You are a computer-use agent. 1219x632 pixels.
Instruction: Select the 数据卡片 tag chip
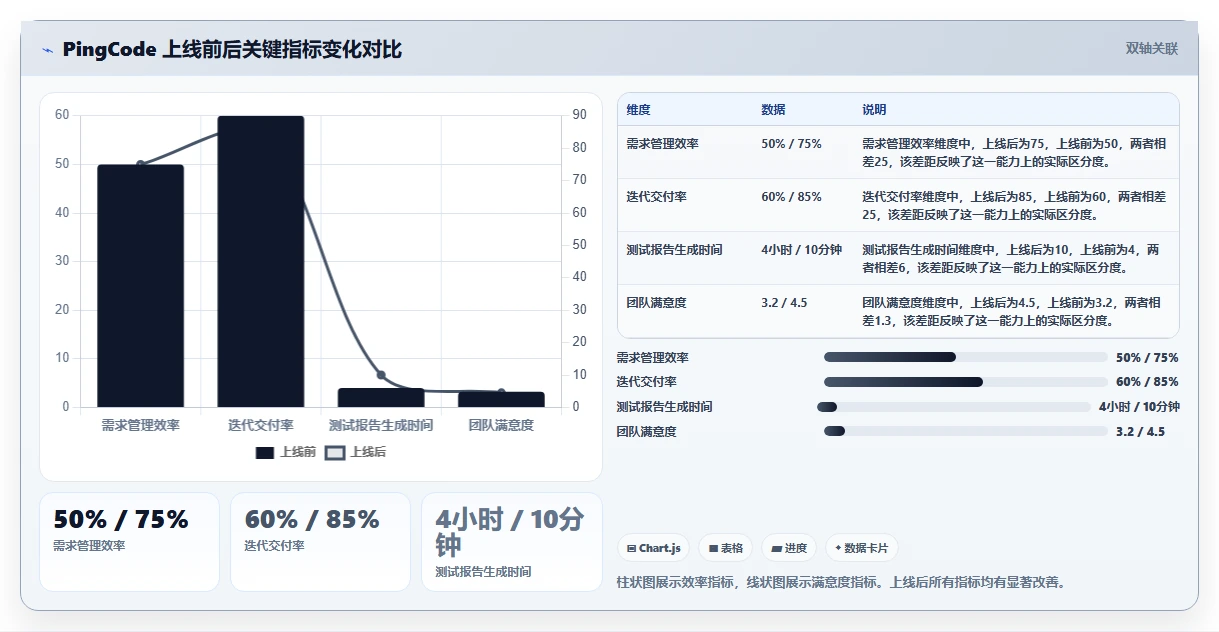click(862, 548)
